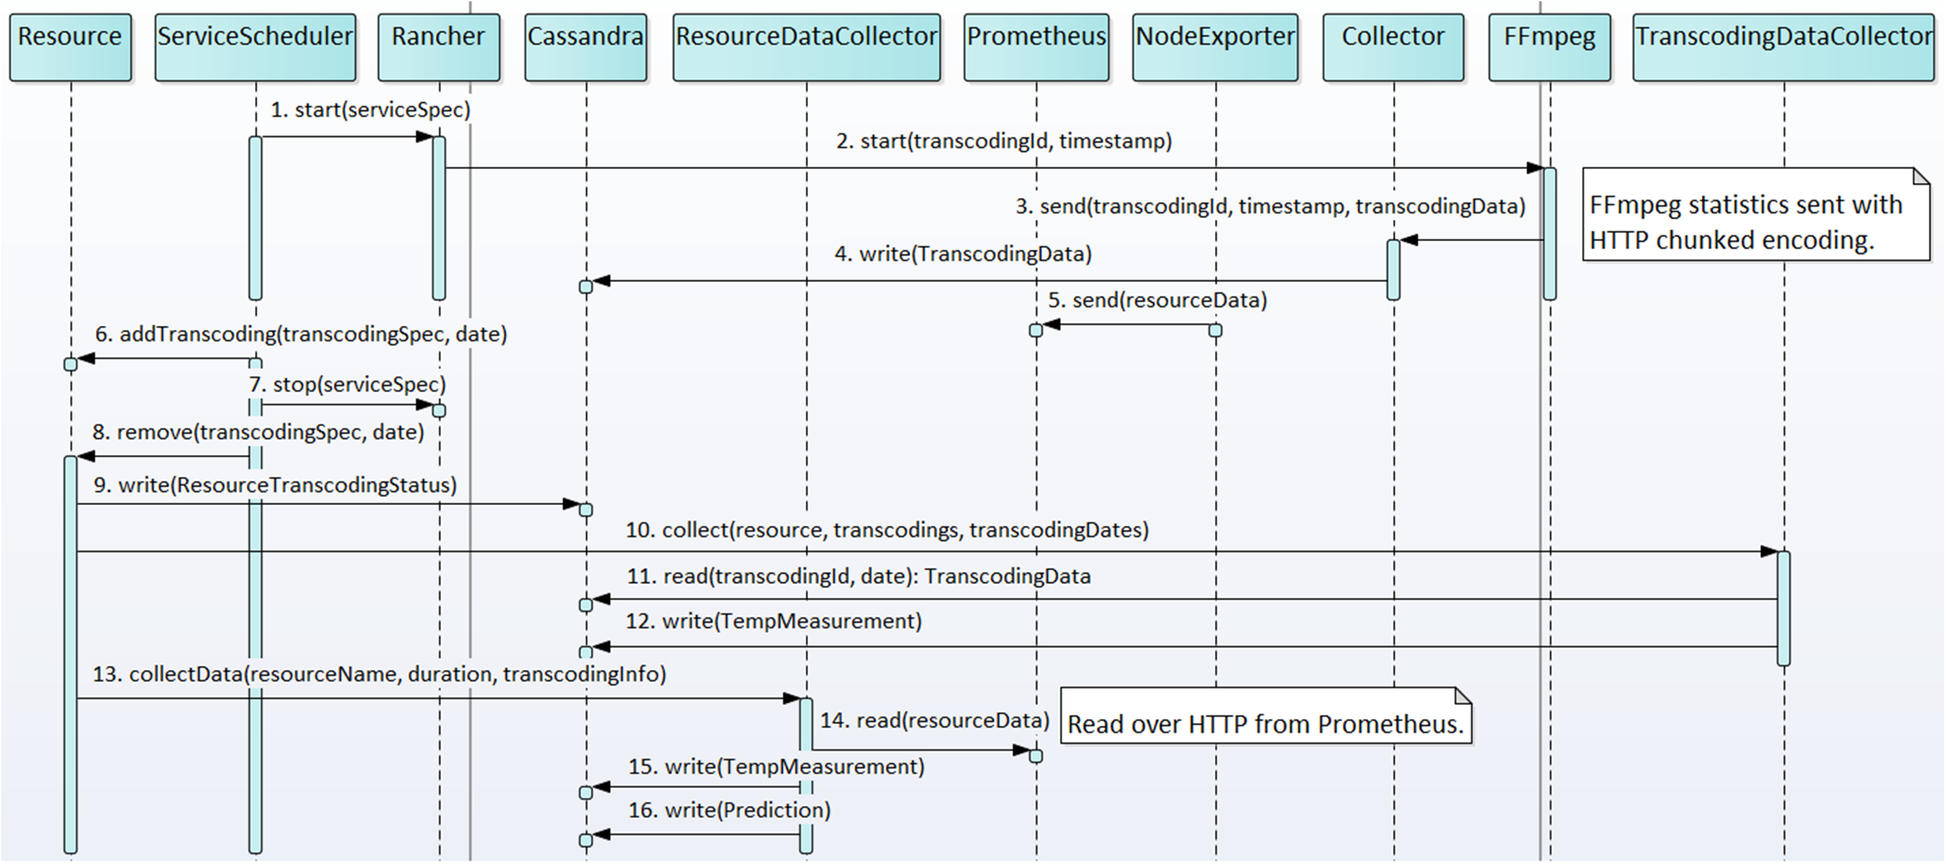
Task: Click message '5. send(resourceData)'
Action: coord(1158,300)
